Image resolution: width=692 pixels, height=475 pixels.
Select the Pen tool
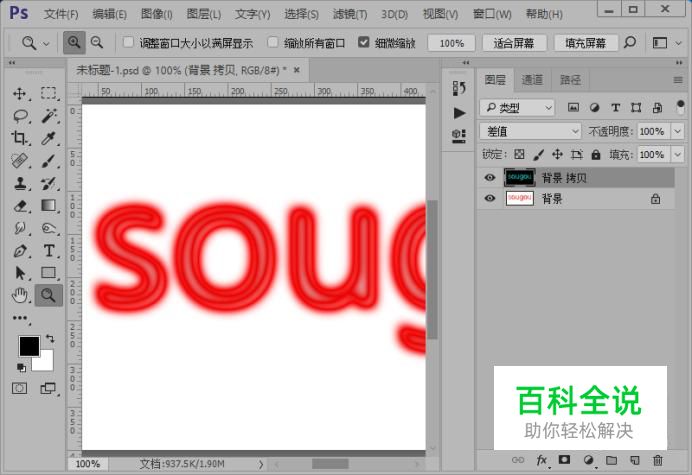click(19, 251)
